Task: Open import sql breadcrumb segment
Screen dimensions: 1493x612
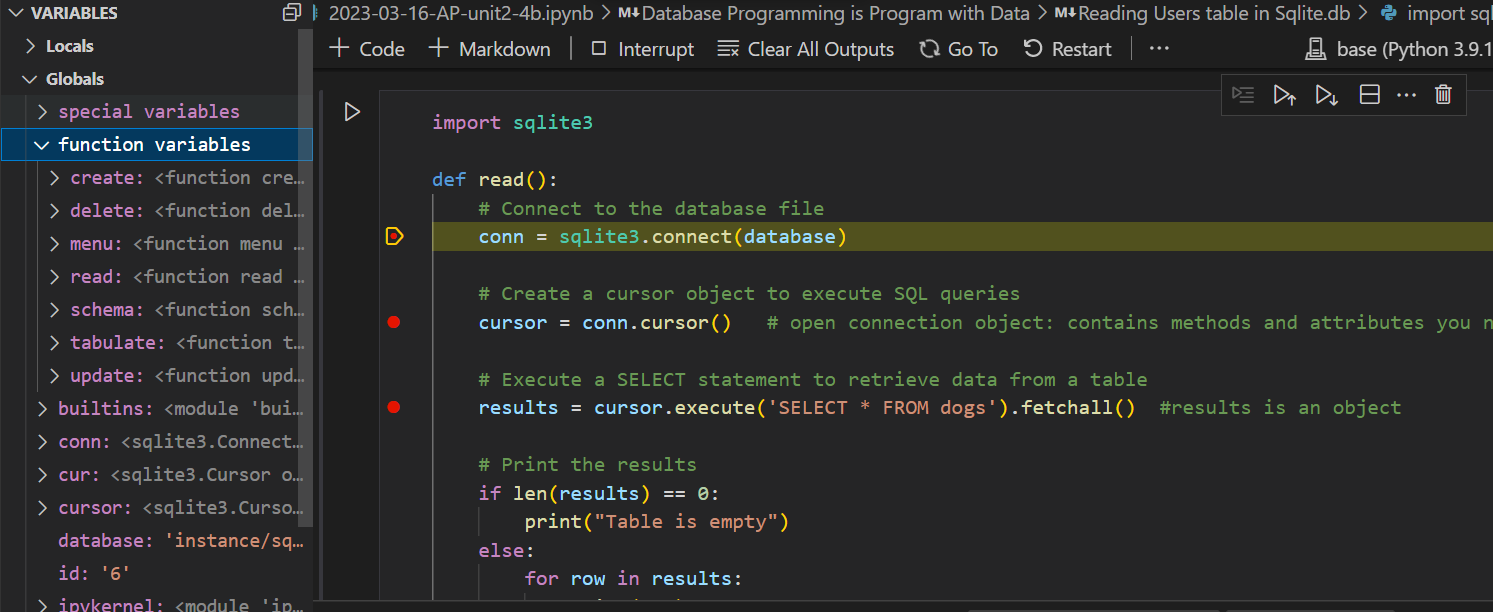Action: 1435,13
